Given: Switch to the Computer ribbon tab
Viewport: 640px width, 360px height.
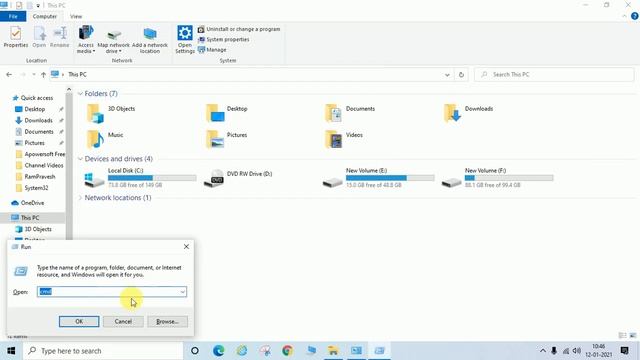Looking at the screenshot, I should pos(44,16).
